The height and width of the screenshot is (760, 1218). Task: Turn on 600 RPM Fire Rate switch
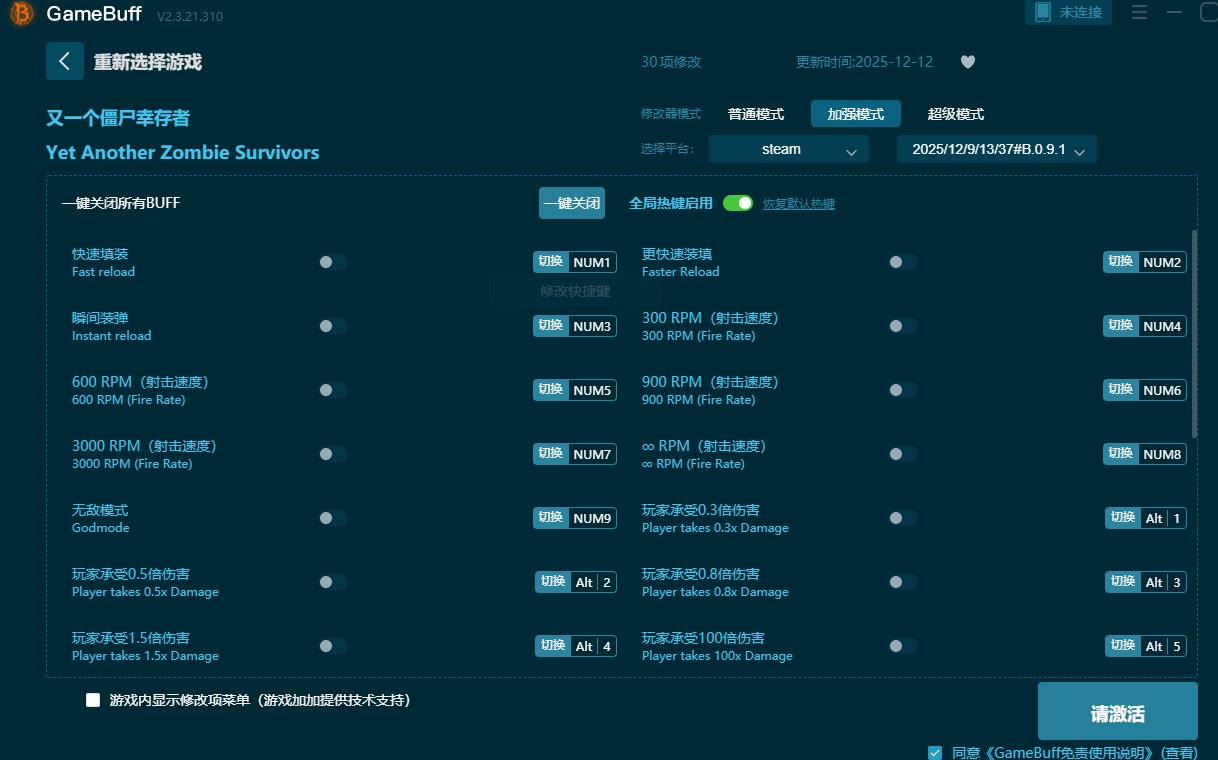click(x=333, y=390)
